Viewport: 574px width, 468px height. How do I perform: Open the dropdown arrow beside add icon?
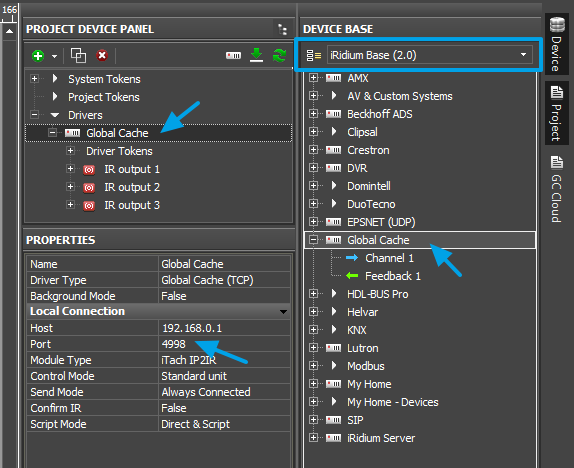55,56
